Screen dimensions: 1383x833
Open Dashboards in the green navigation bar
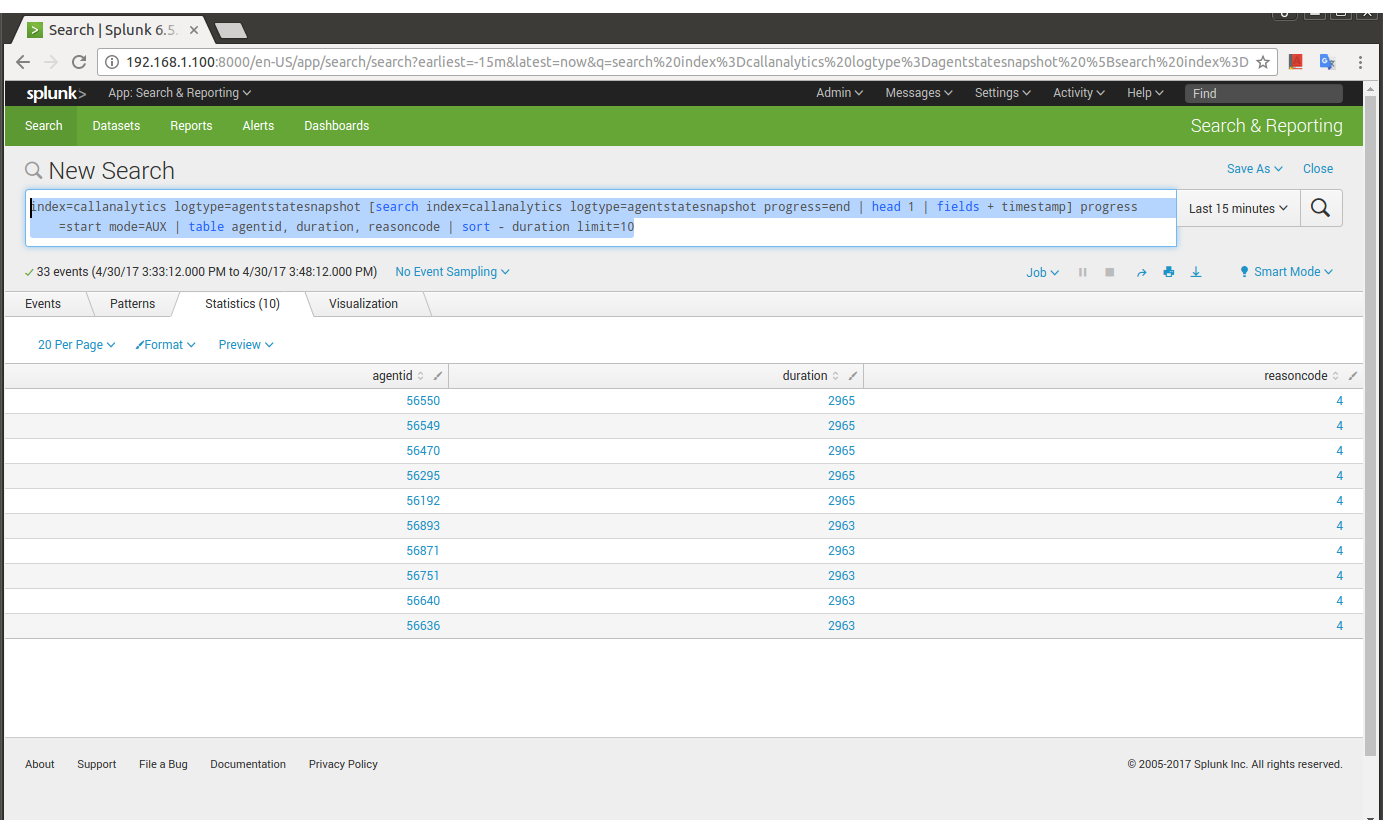336,126
